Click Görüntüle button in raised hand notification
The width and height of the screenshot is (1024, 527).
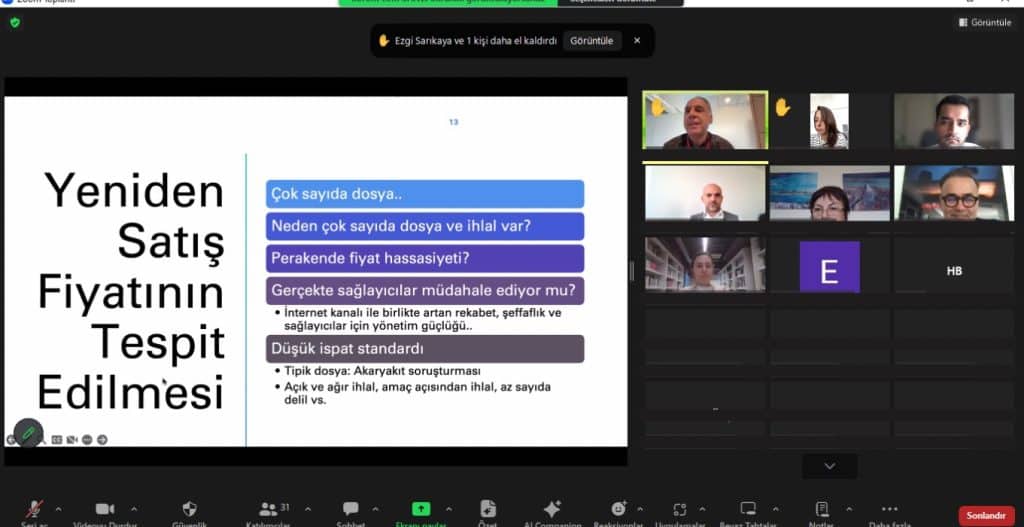(592, 41)
